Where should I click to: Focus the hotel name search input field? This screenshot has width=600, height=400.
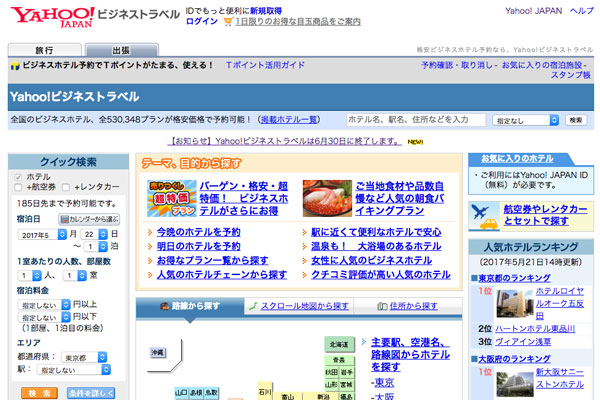tap(416, 120)
